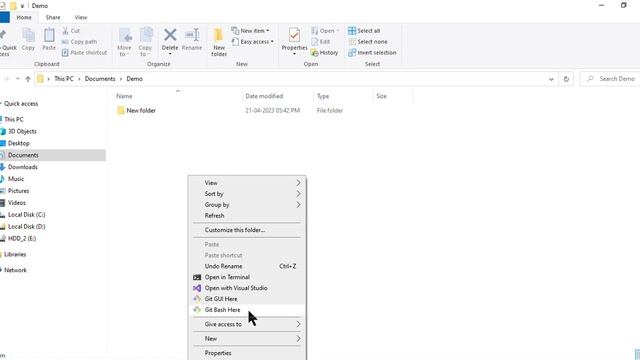The width and height of the screenshot is (640, 360).
Task: Click Documents in the address breadcrumb
Action: coord(100,79)
